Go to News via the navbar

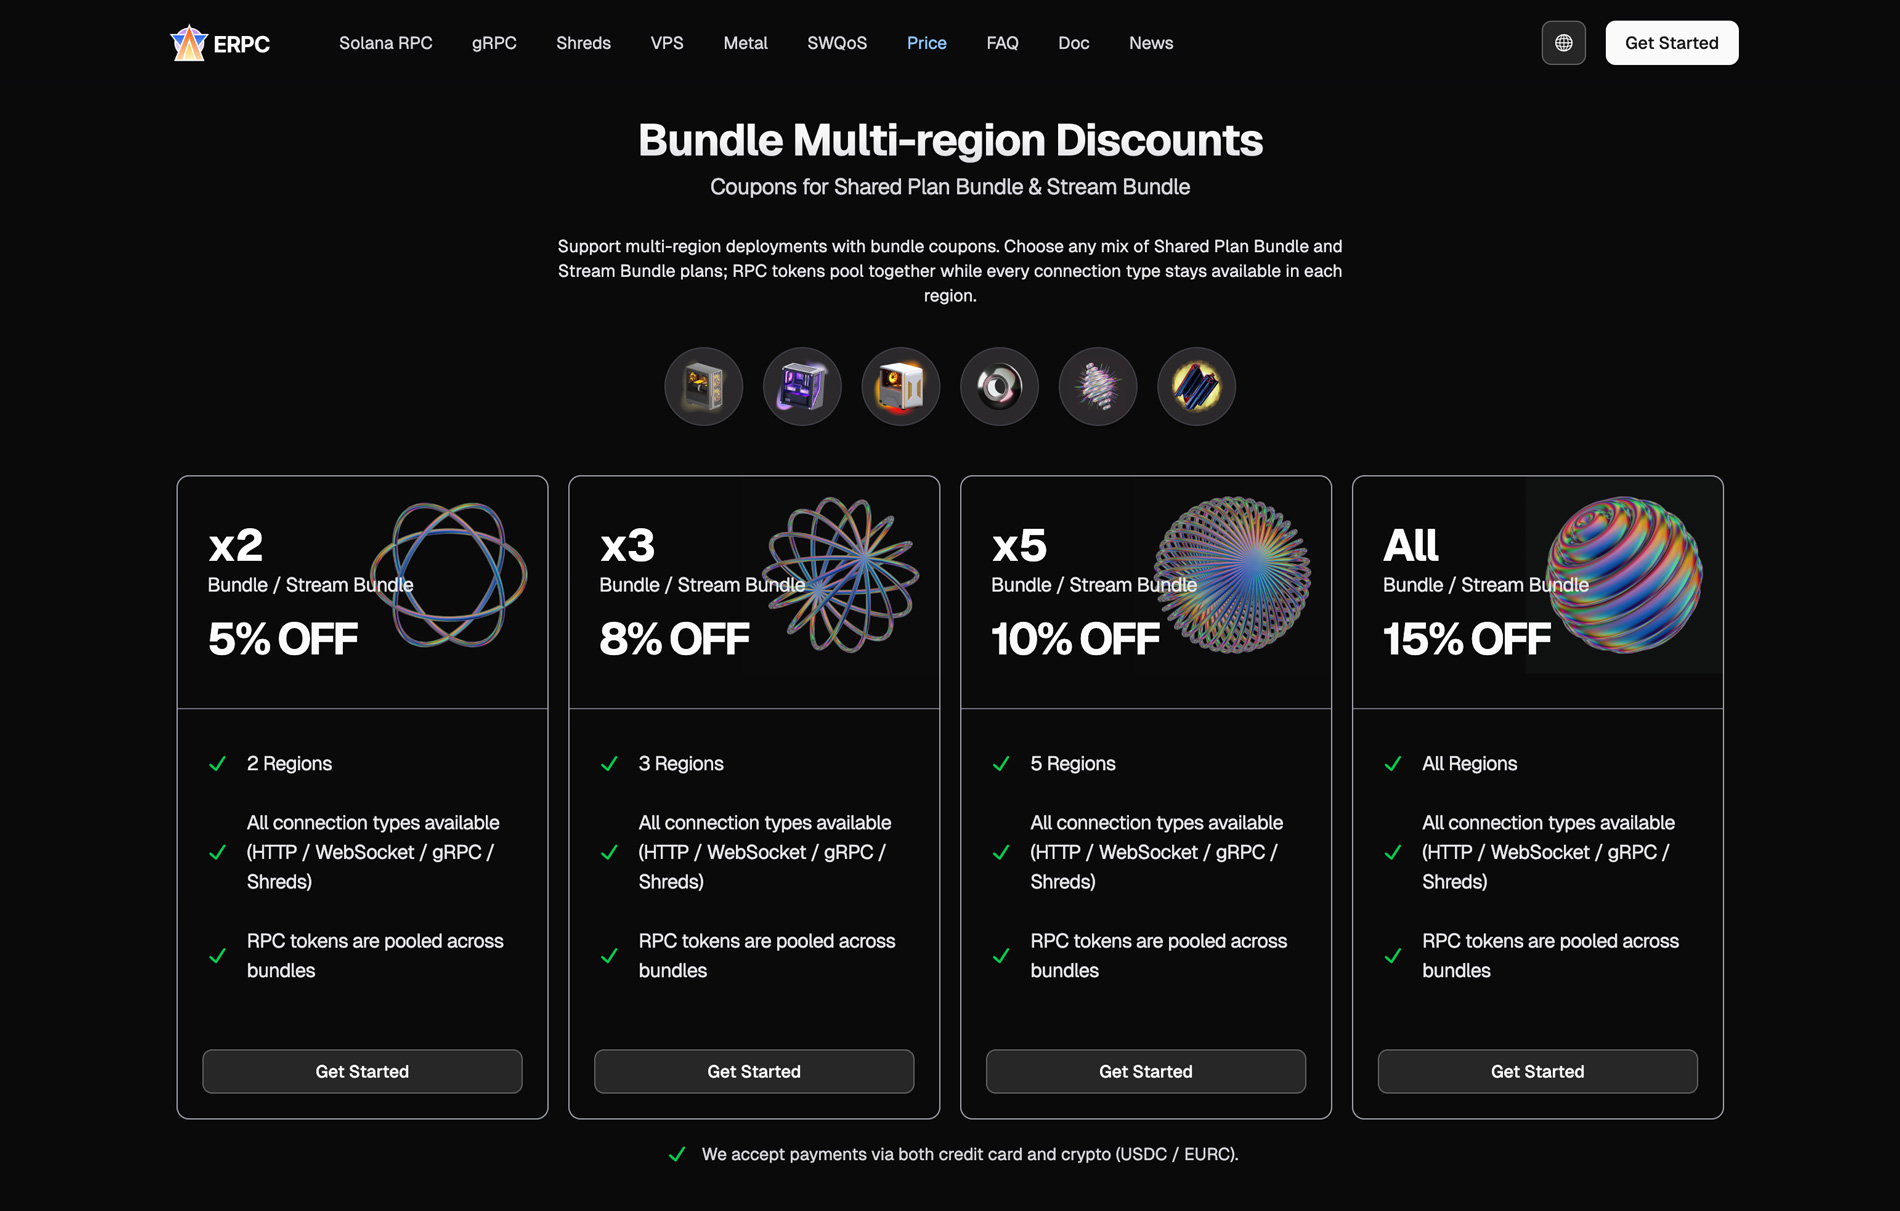tap(1150, 43)
